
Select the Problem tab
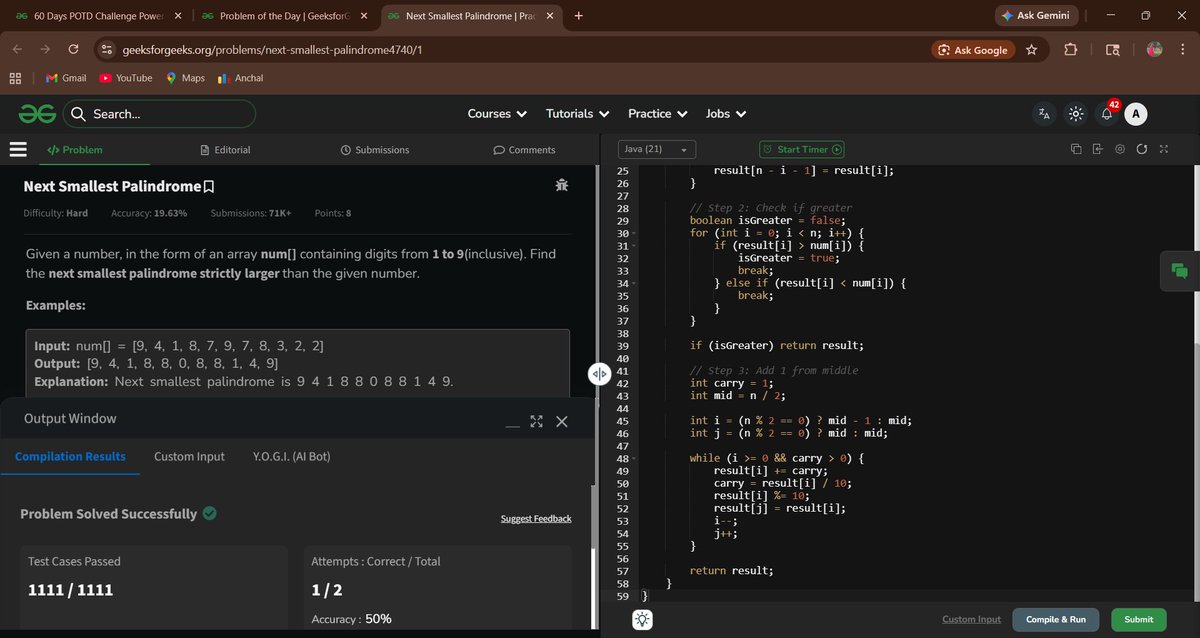tap(75, 150)
